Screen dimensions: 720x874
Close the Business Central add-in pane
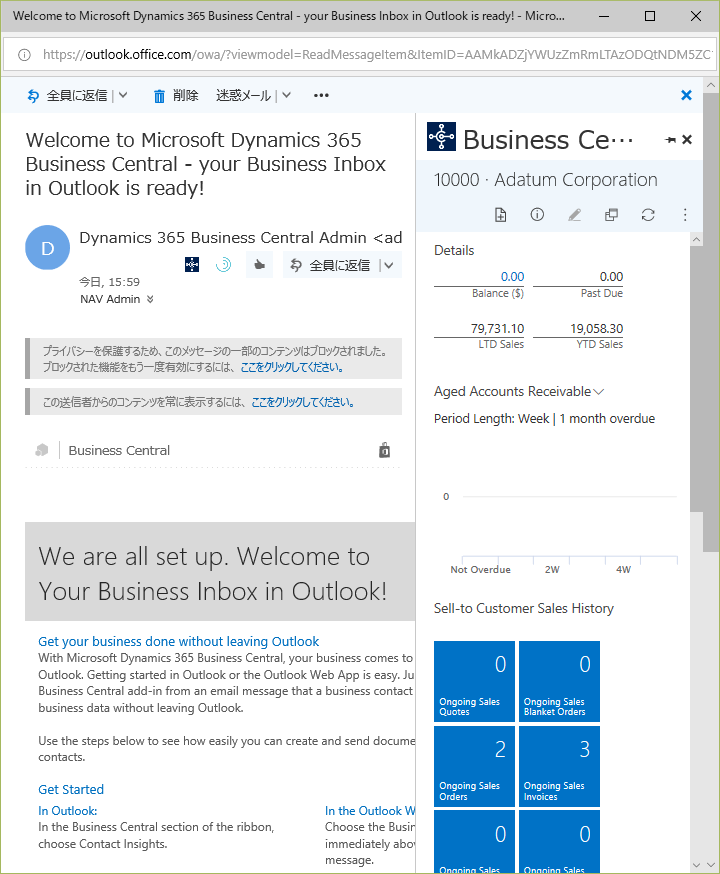pos(687,139)
